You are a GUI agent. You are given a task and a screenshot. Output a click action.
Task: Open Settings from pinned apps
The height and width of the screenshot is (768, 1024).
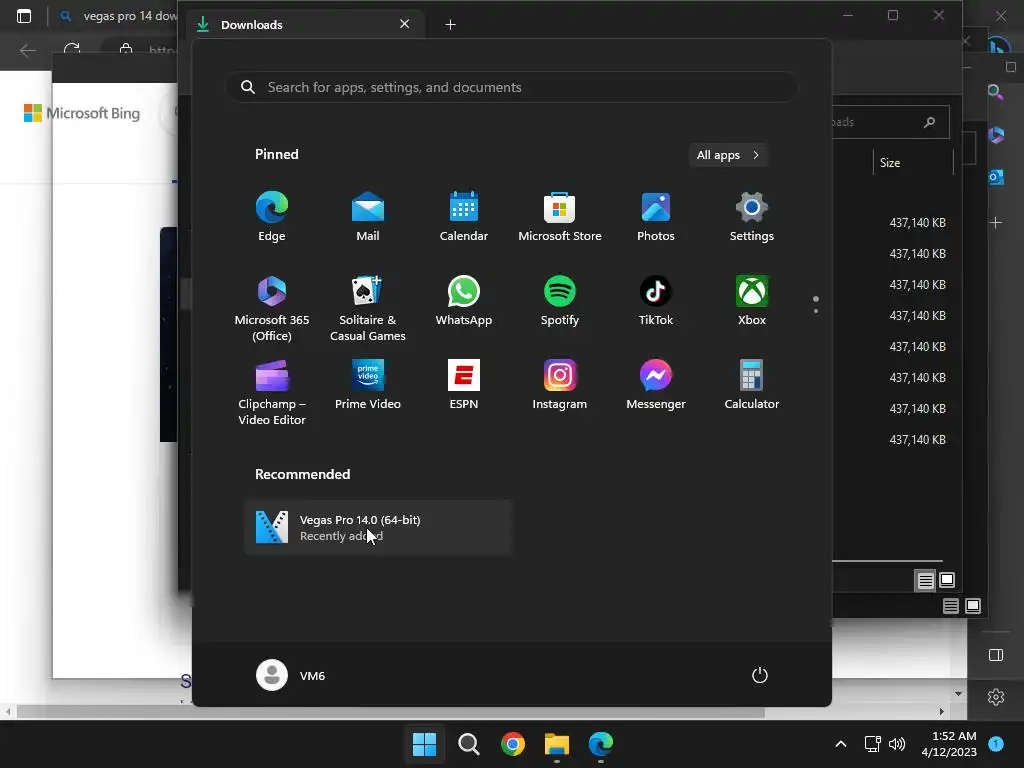[x=752, y=216]
